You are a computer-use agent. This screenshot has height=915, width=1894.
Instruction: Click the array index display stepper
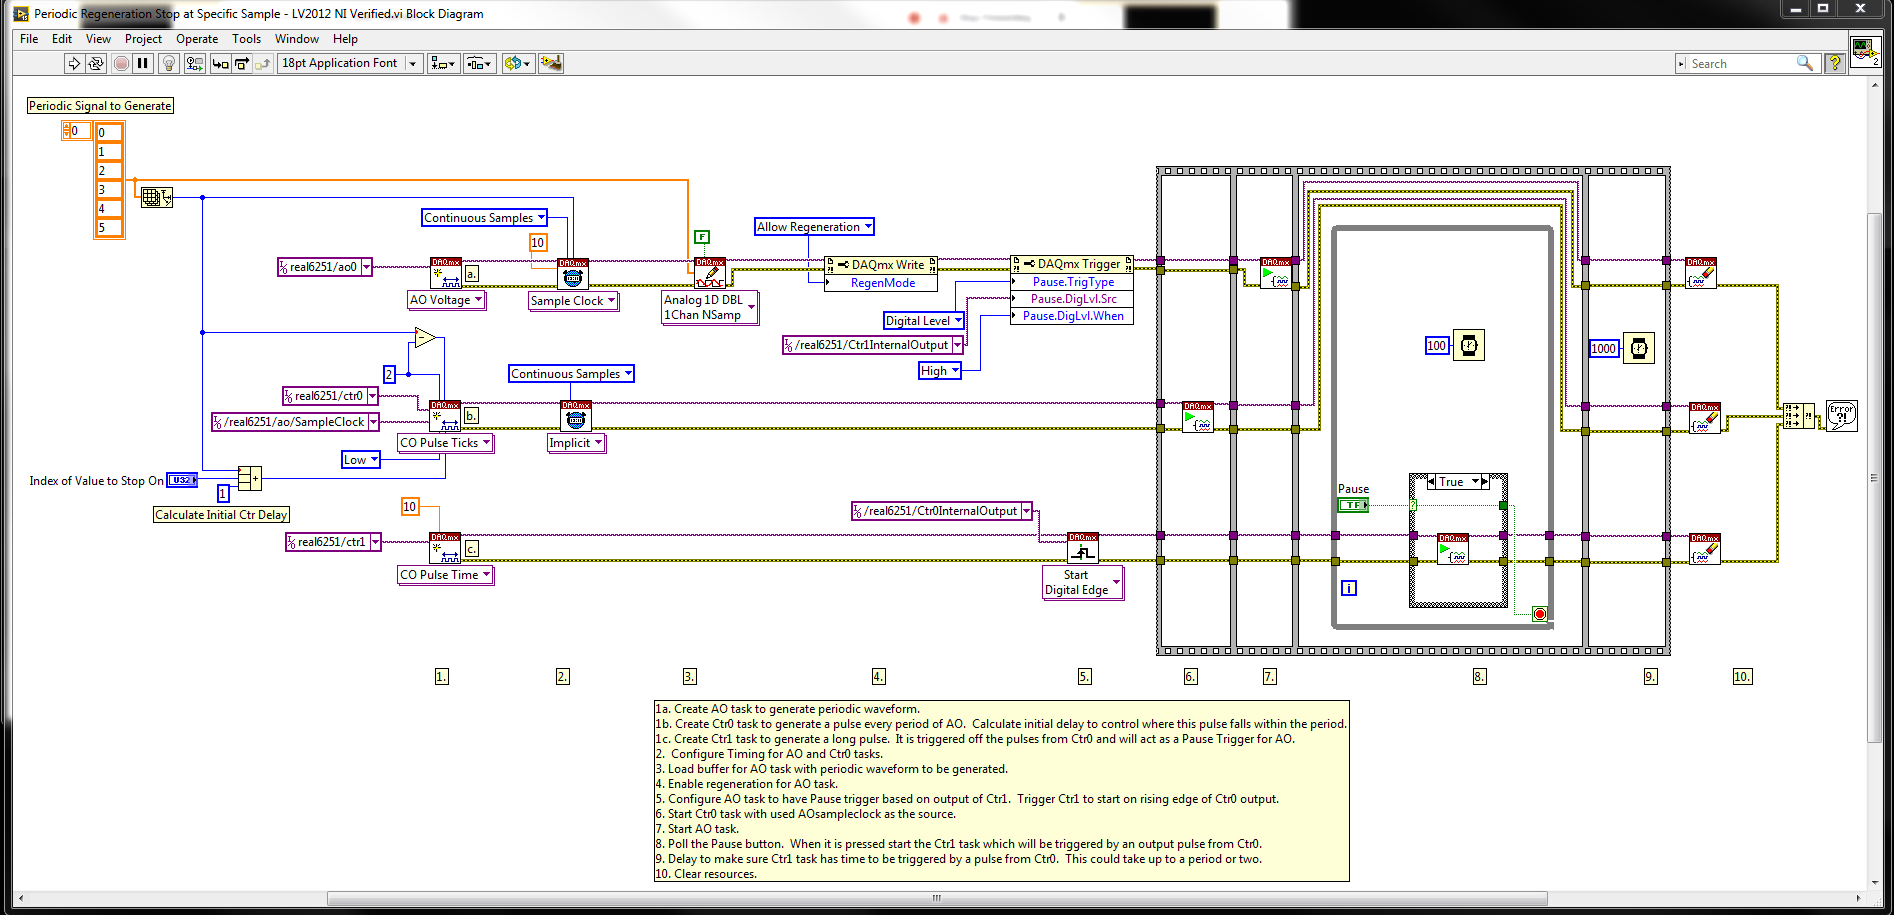click(67, 131)
